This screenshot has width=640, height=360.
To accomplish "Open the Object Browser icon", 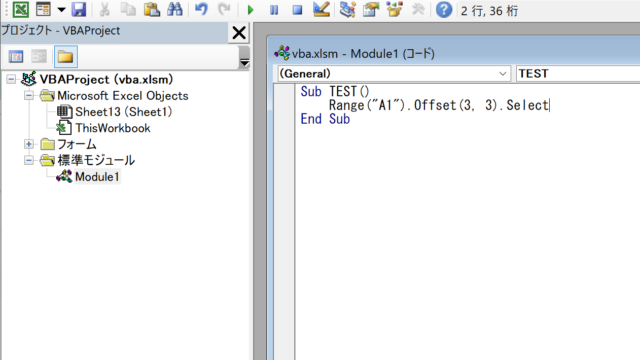I will pyautogui.click(x=394, y=9).
